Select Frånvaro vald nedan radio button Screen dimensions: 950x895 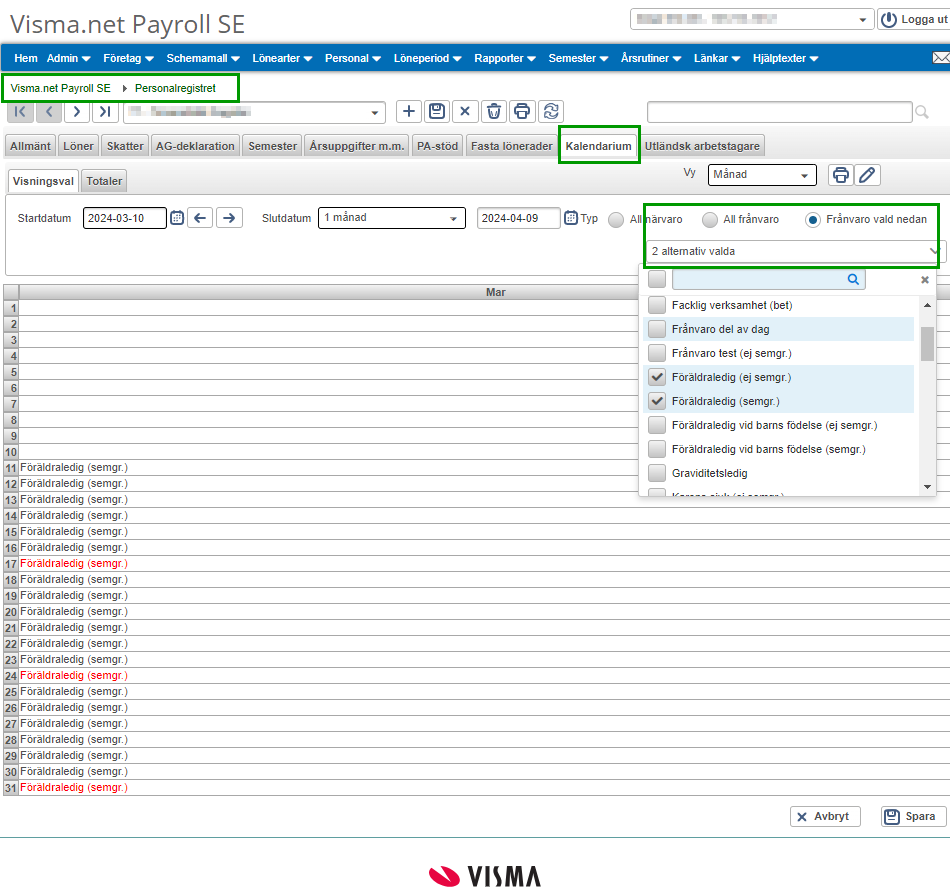click(812, 219)
